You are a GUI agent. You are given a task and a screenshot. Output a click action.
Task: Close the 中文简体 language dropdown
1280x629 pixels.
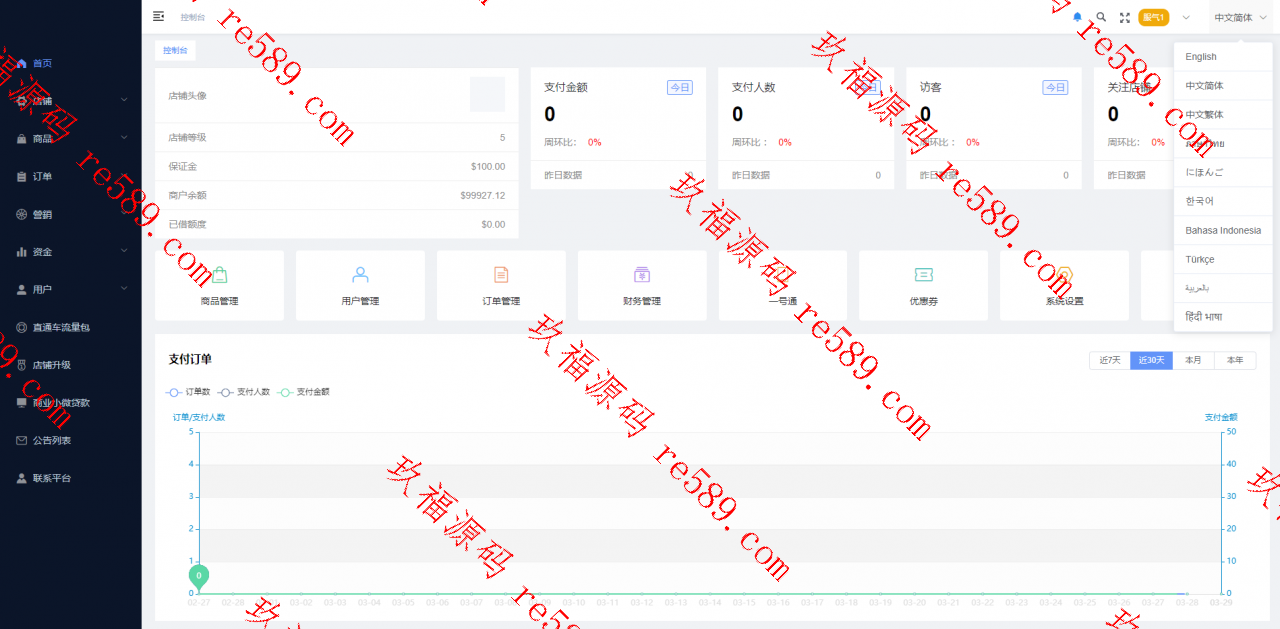1240,17
